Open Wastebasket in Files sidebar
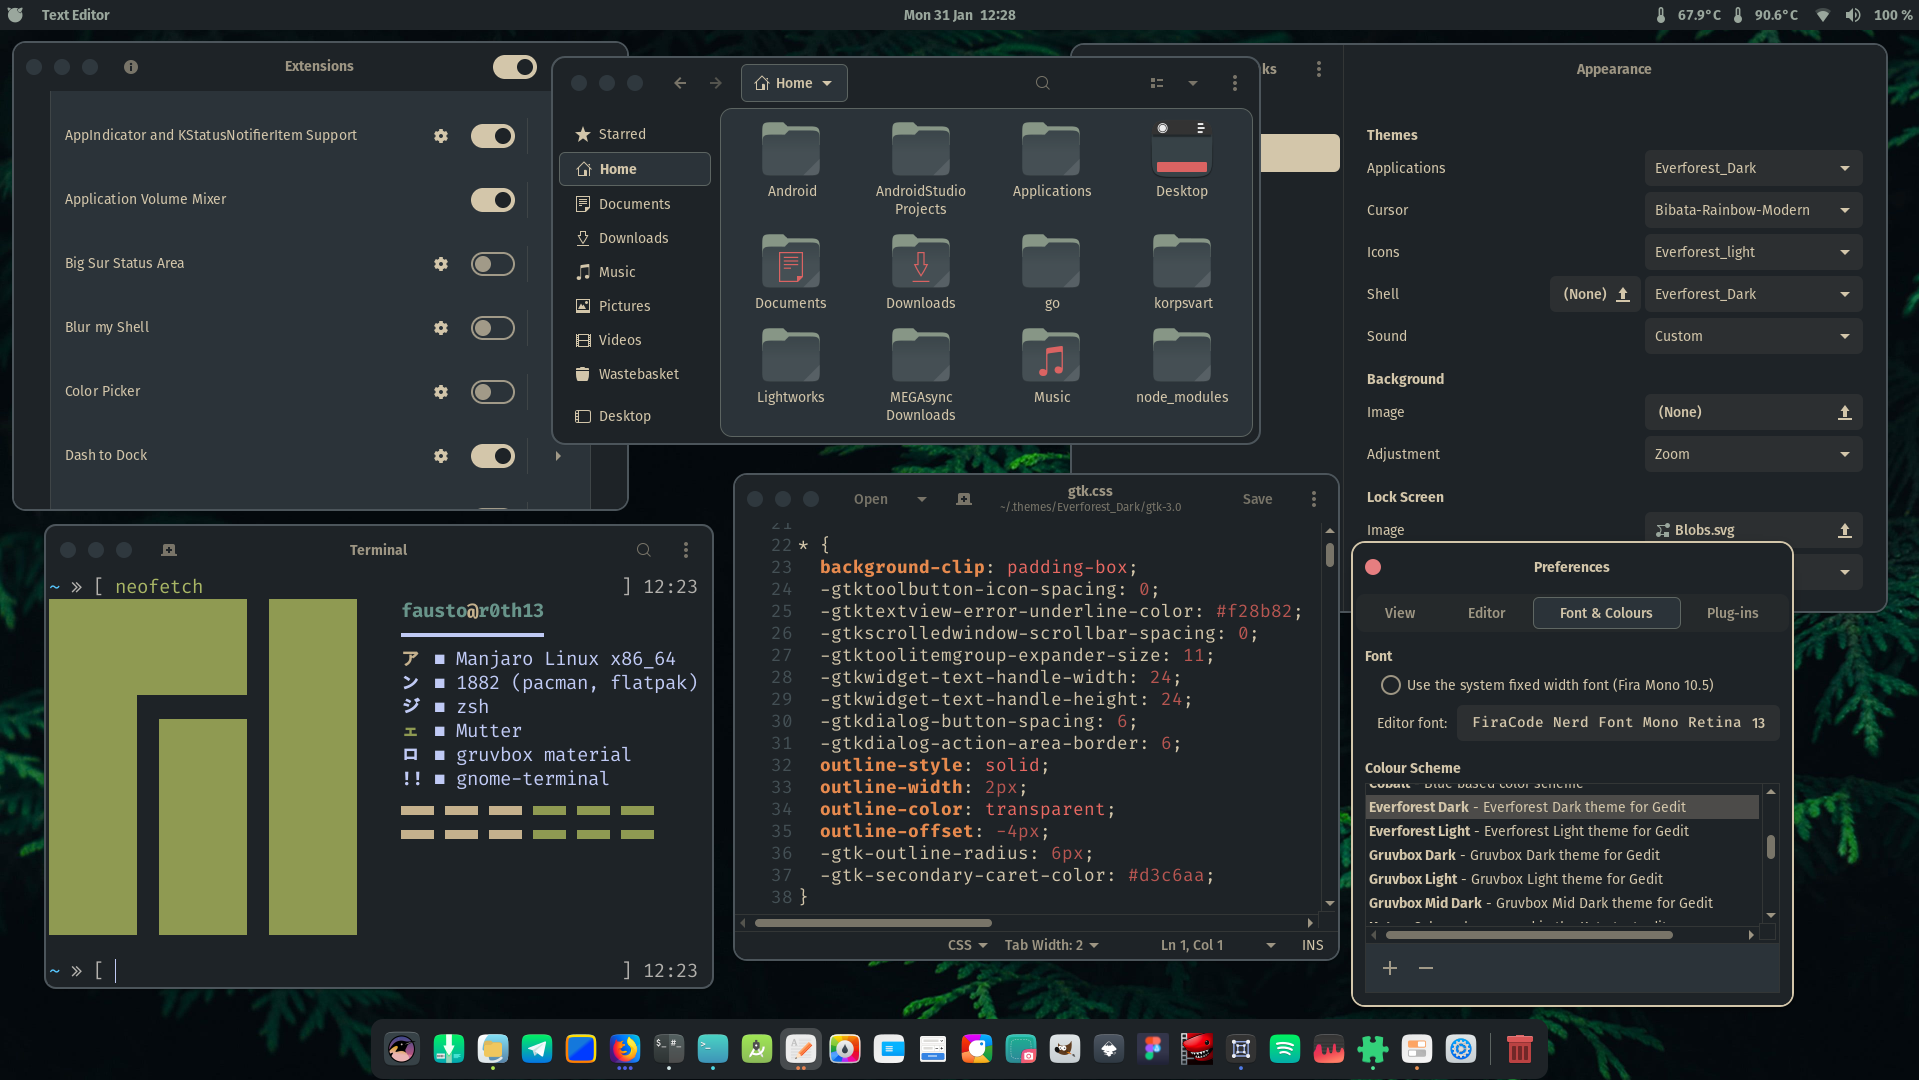The height and width of the screenshot is (1080, 1919). click(x=634, y=374)
